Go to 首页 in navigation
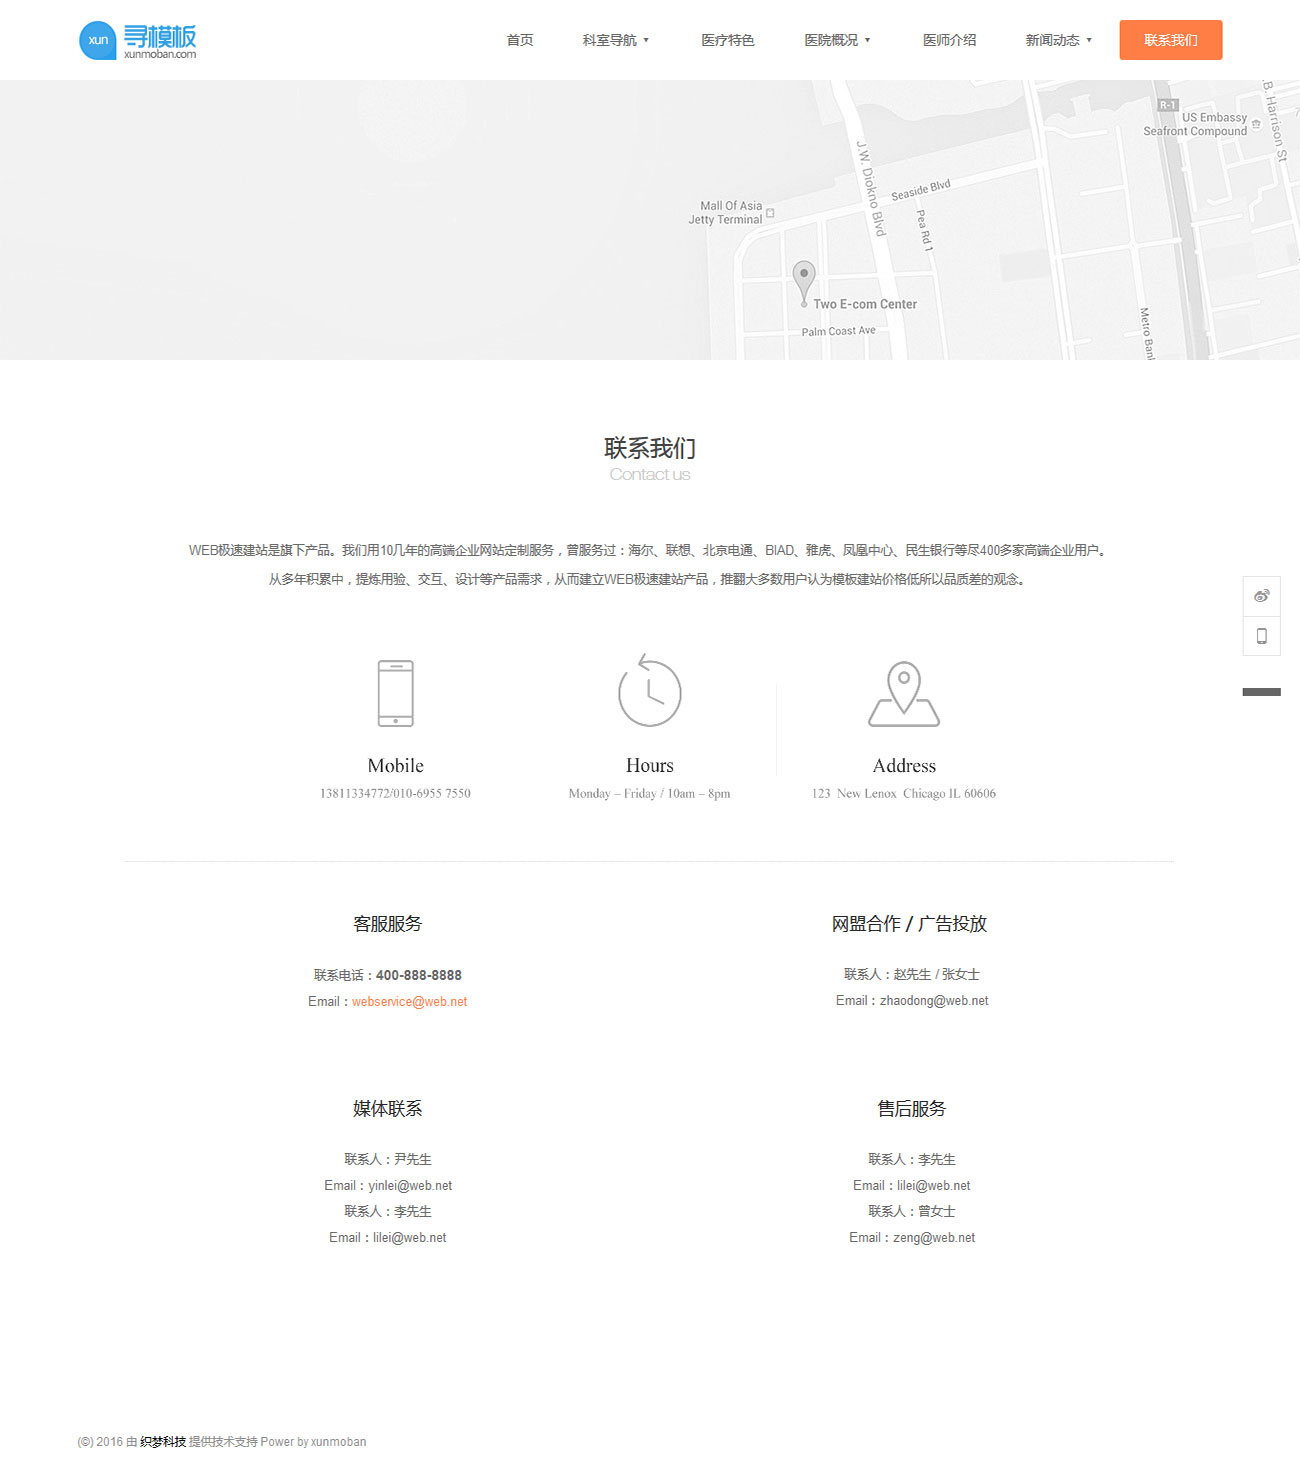This screenshot has width=1300, height=1464. pos(520,40)
